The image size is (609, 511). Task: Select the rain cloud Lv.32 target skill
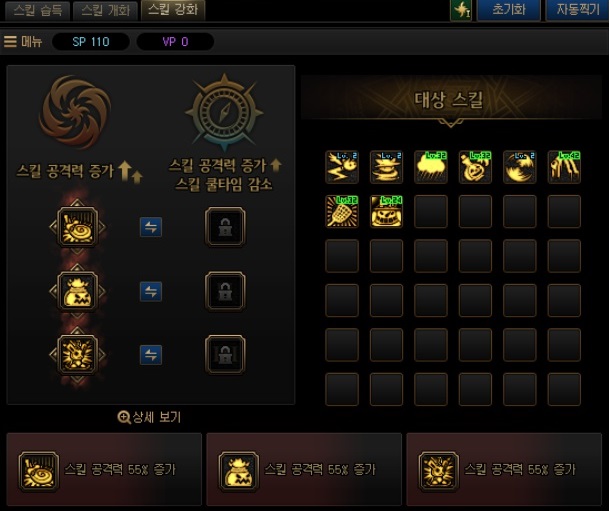click(431, 167)
